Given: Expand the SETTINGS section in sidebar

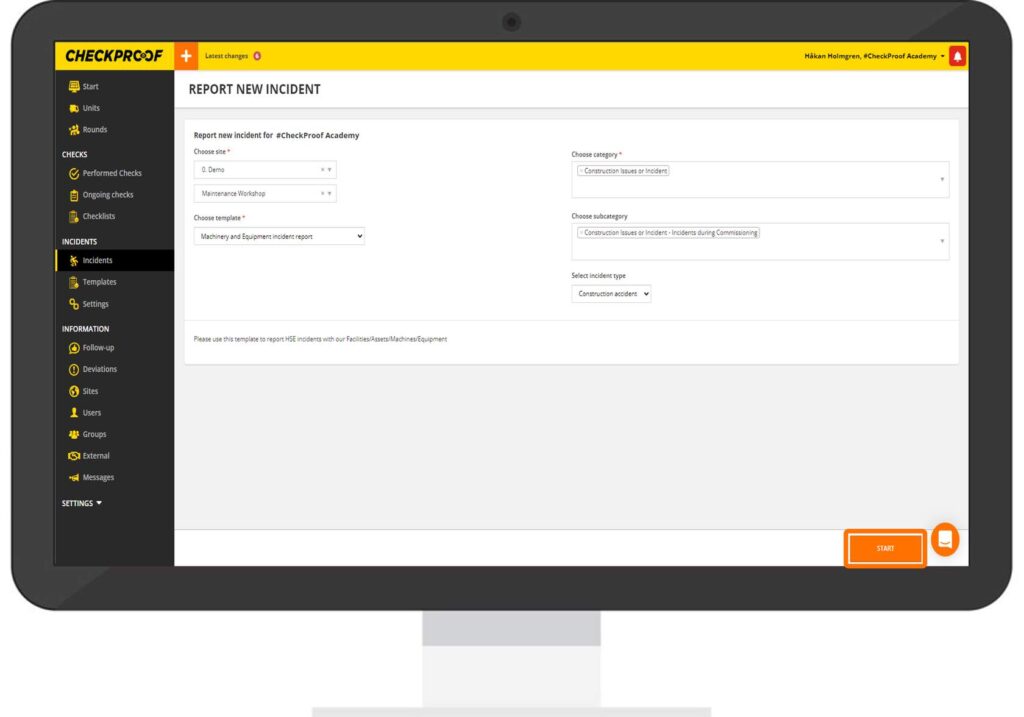Looking at the screenshot, I should click(x=82, y=504).
